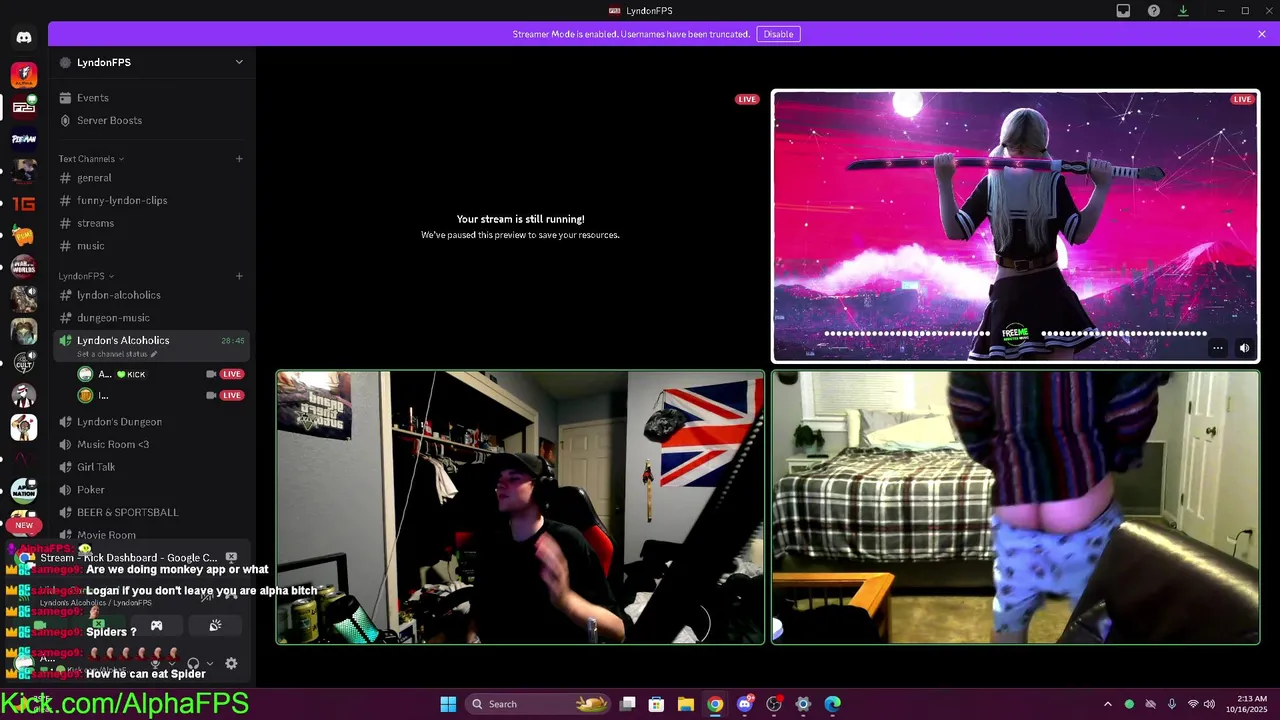Screen dimensions: 1280x720
Task: Open more options on anime stream
Action: (x=1217, y=348)
